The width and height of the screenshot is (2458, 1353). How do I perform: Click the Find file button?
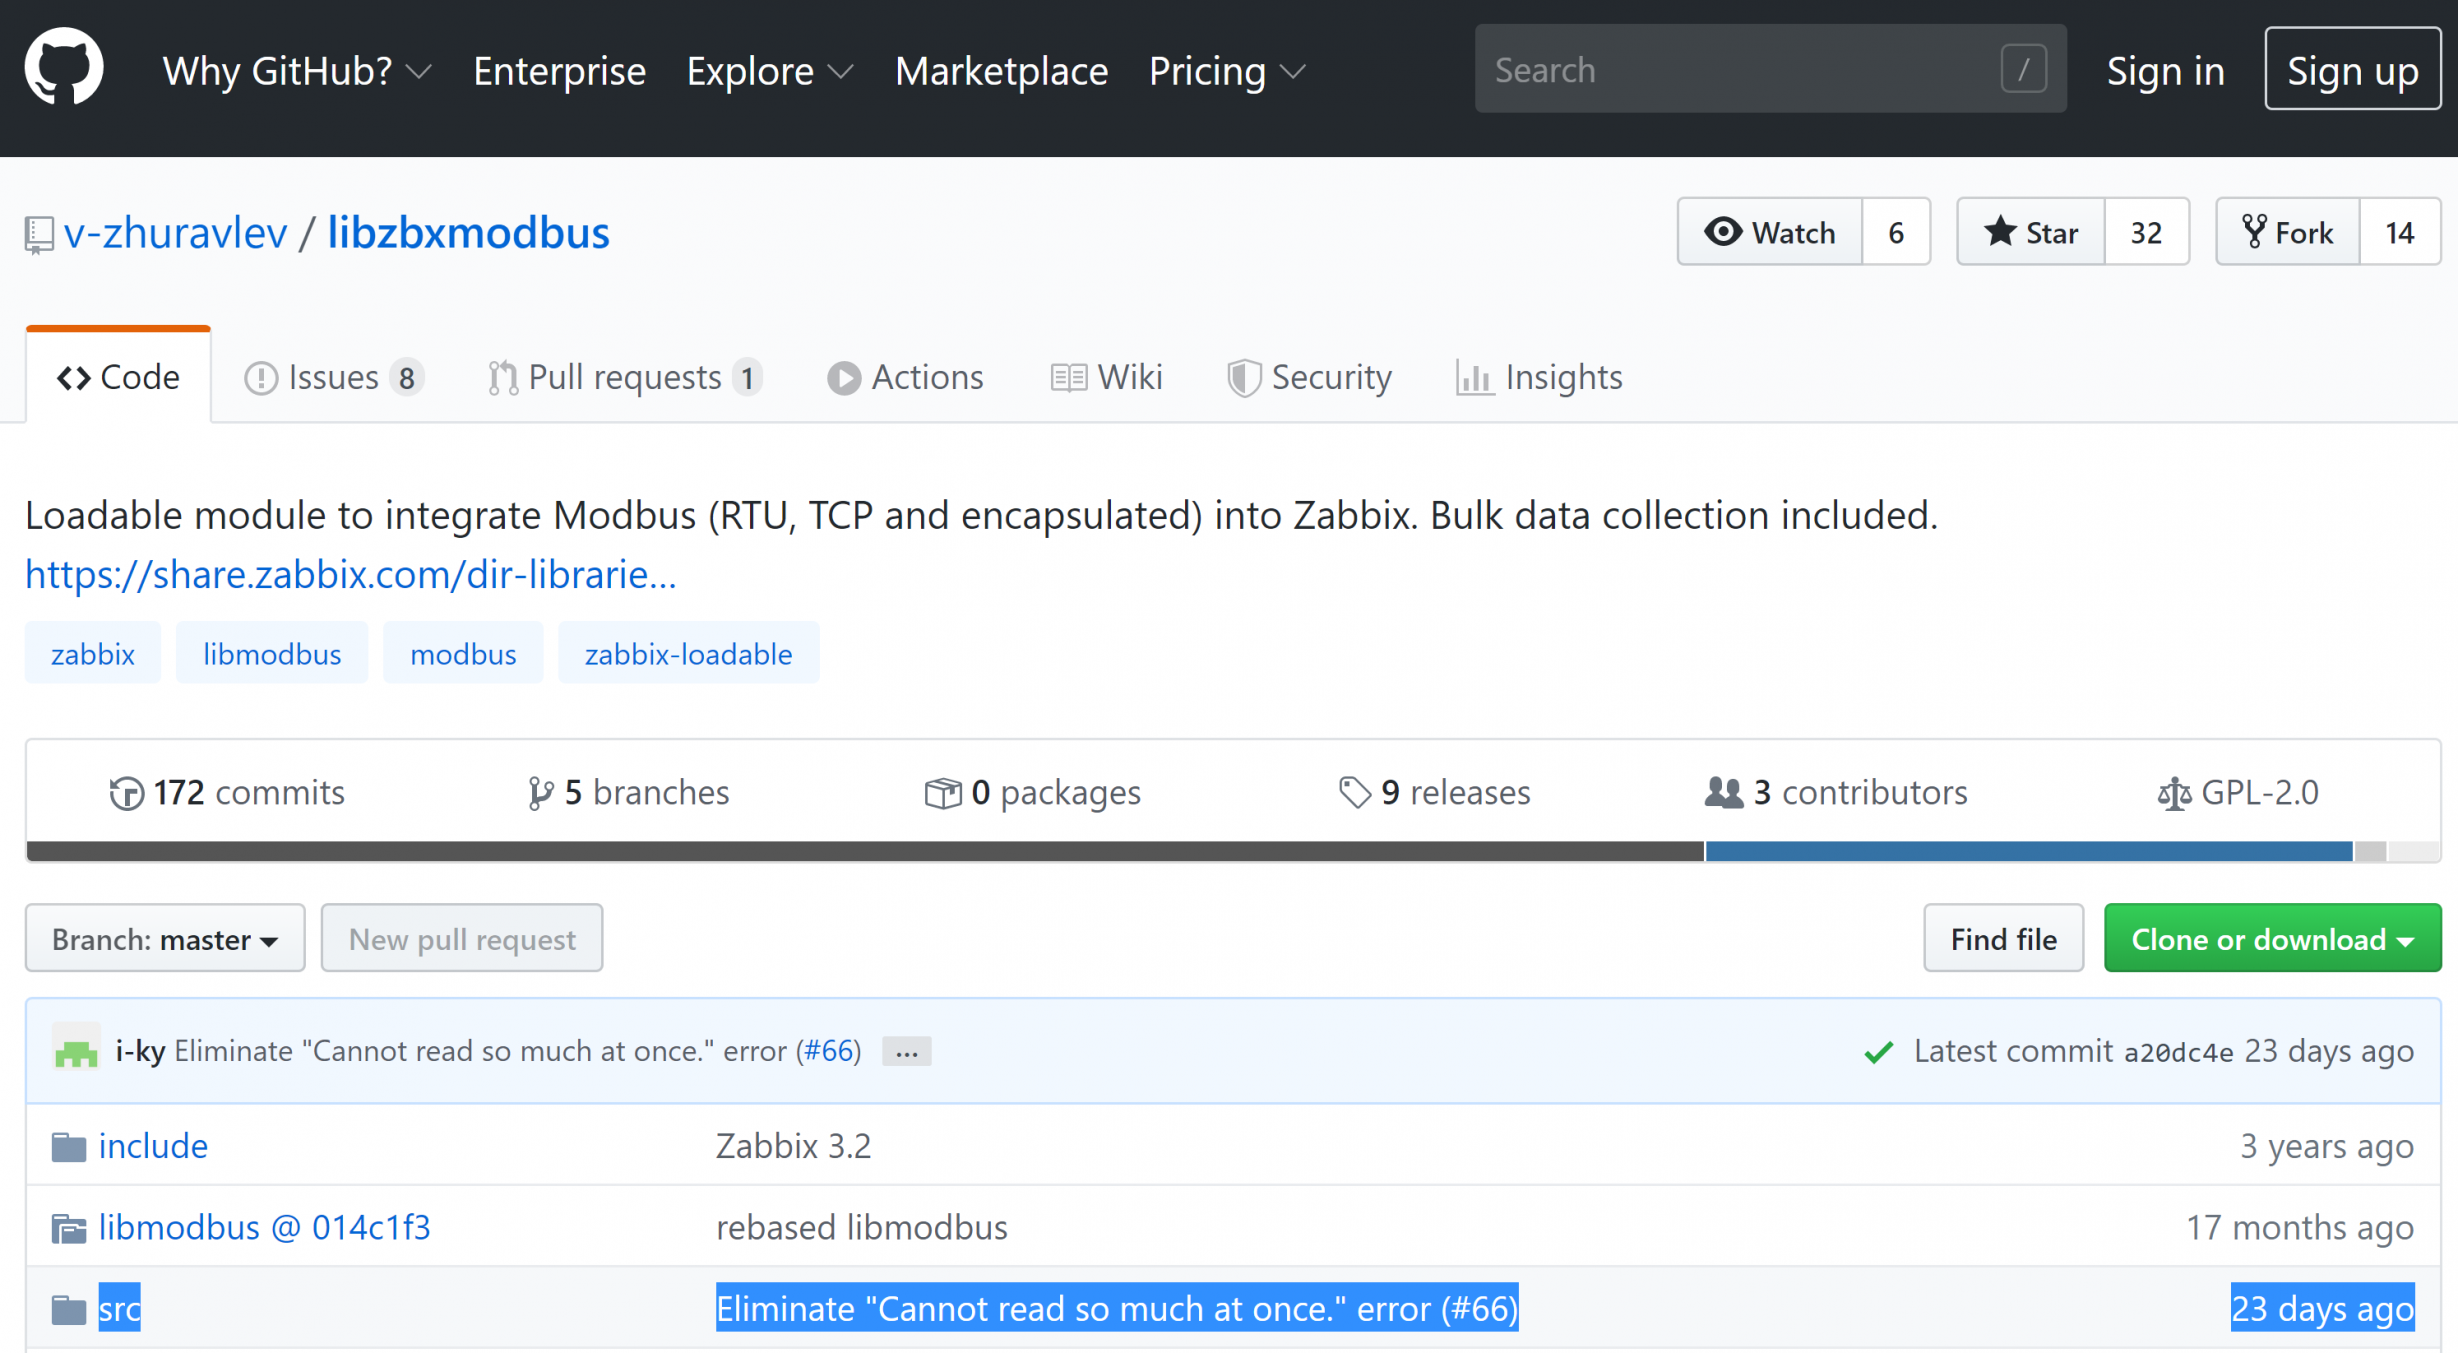(x=2003, y=939)
